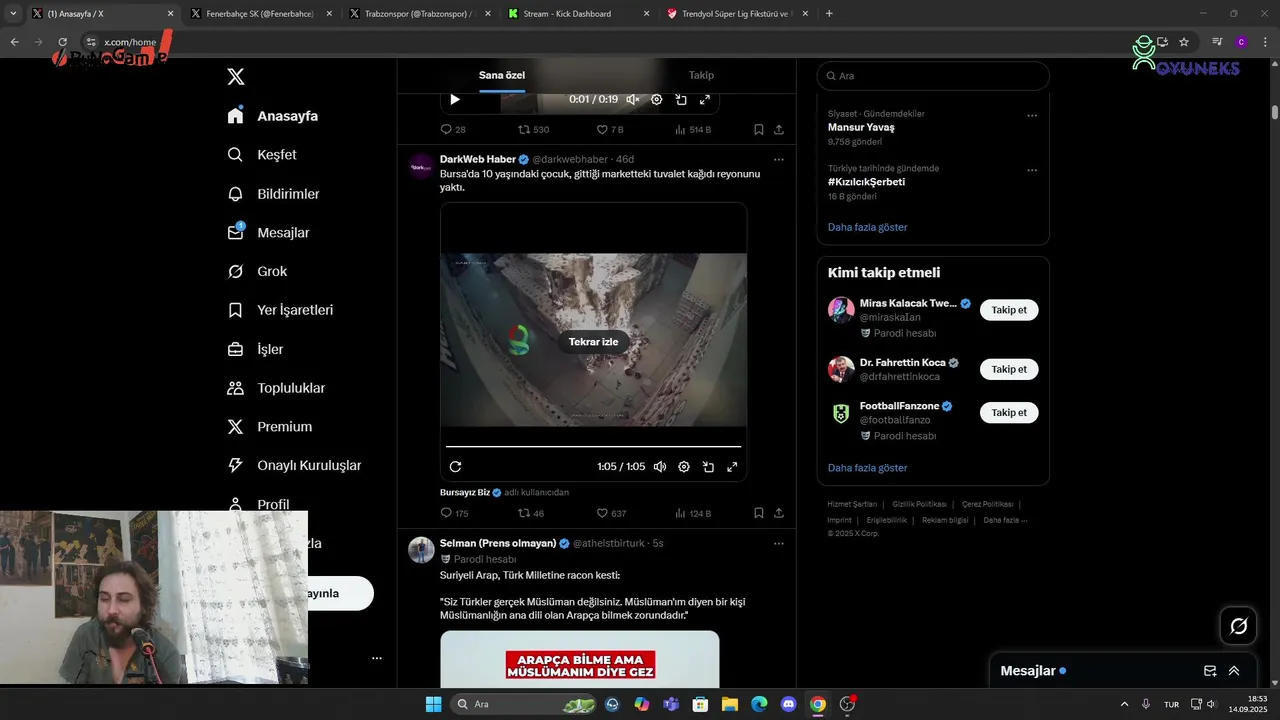1280x720 pixels.
Task: Open Yer İşaretleri bookmarks
Action: point(280,311)
